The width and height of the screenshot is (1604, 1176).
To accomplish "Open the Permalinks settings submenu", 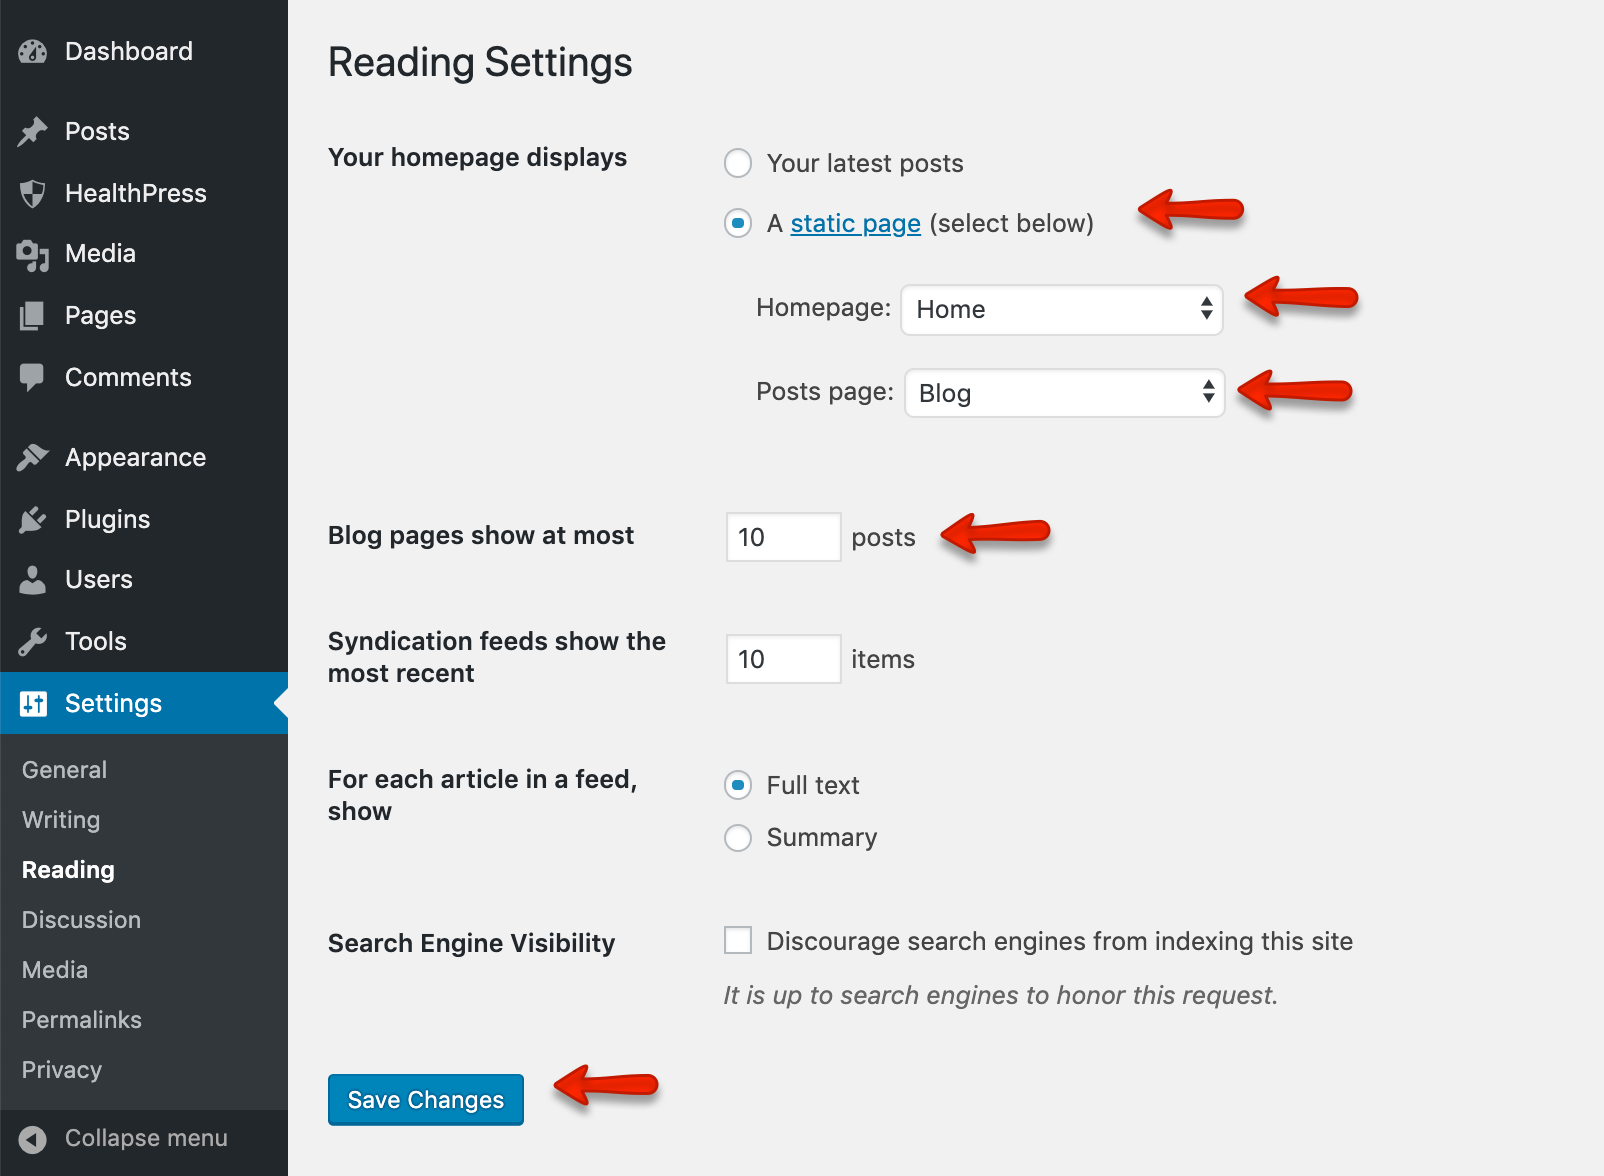I will pyautogui.click(x=82, y=1020).
